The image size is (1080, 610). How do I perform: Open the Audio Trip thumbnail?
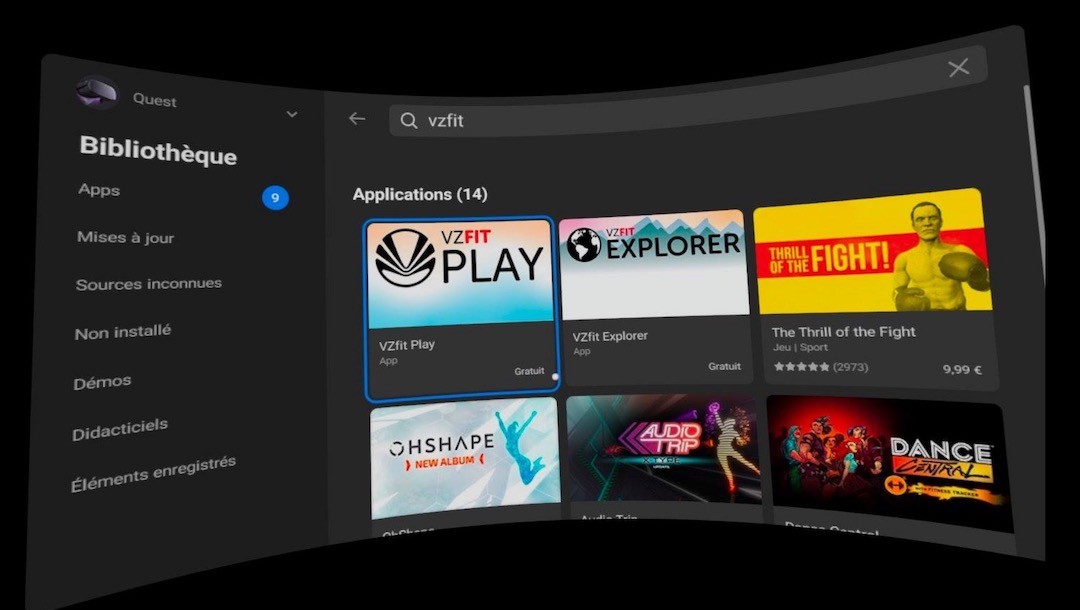(663, 449)
